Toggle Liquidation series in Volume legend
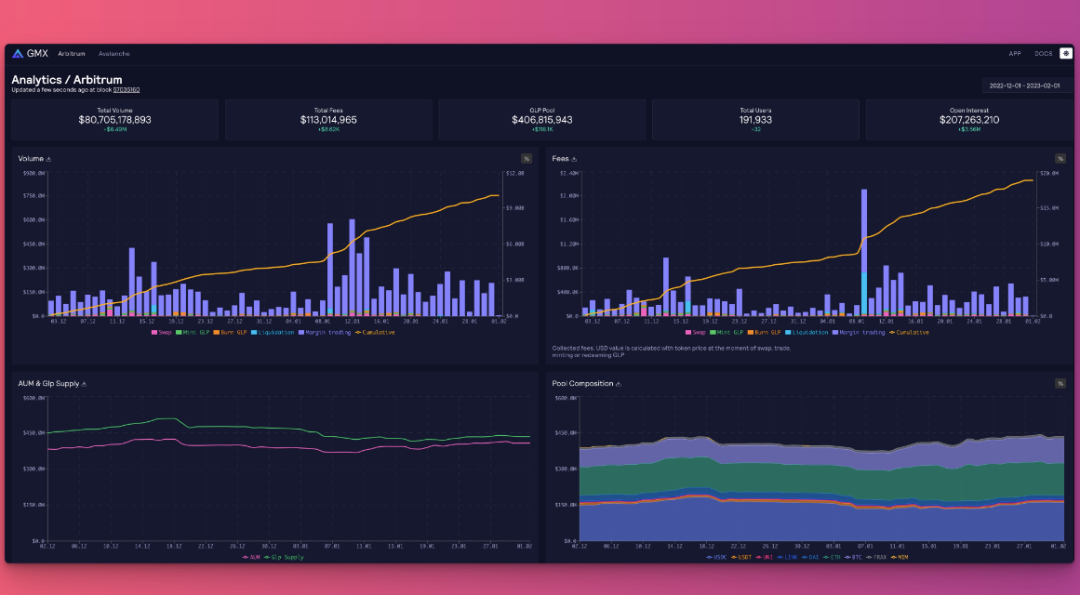Image resolution: width=1080 pixels, height=595 pixels. click(273, 333)
